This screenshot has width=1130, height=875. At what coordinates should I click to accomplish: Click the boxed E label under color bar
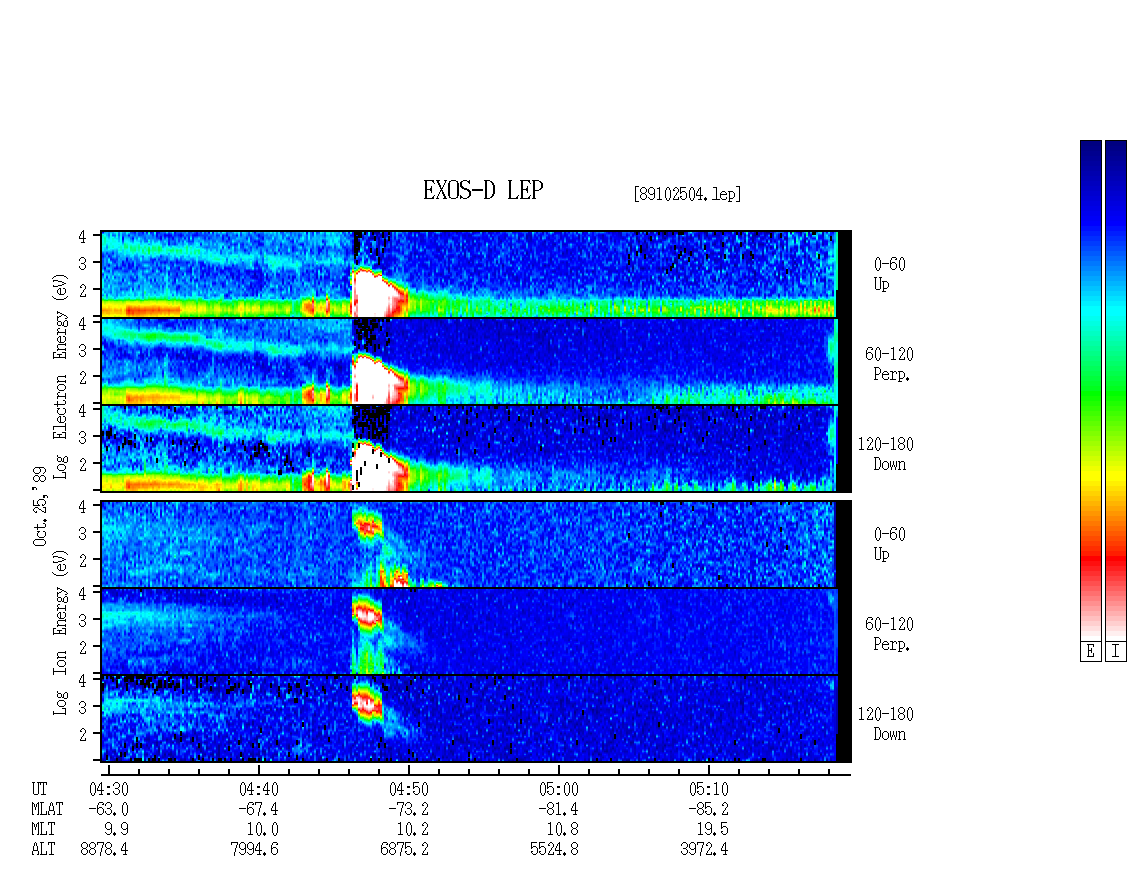point(1090,652)
